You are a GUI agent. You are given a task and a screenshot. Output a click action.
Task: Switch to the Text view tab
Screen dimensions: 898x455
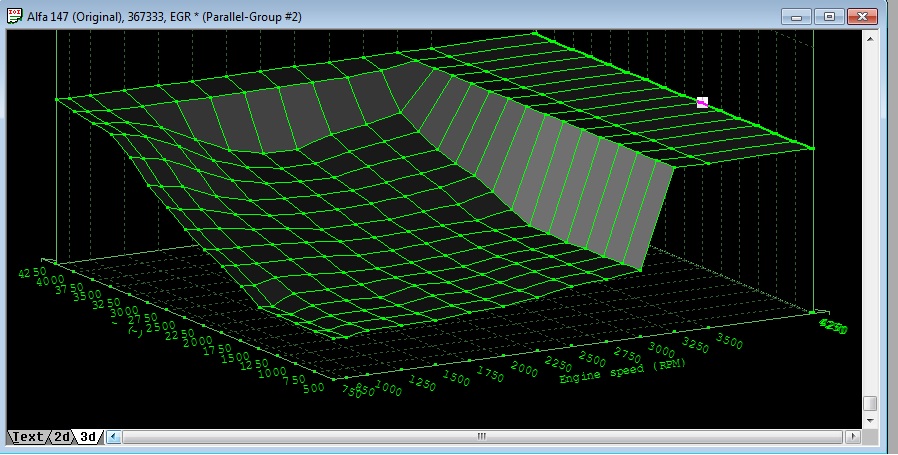point(27,437)
